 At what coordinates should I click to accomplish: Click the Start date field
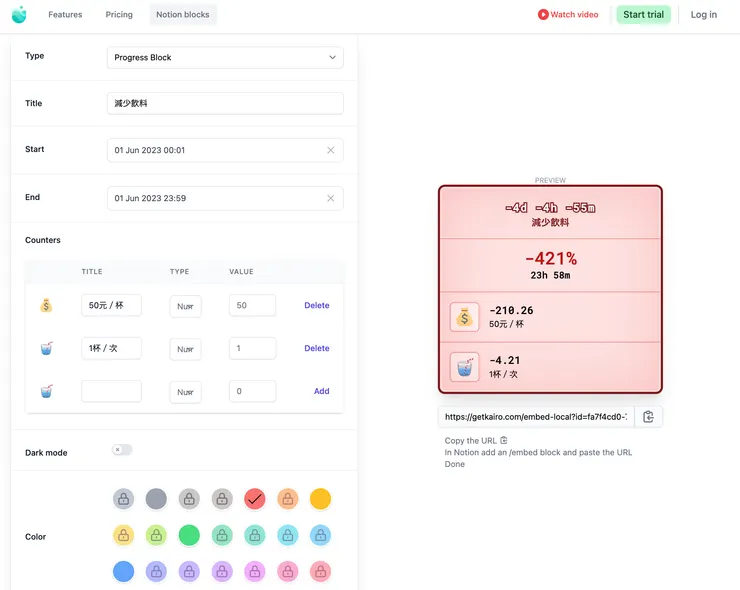(x=225, y=150)
